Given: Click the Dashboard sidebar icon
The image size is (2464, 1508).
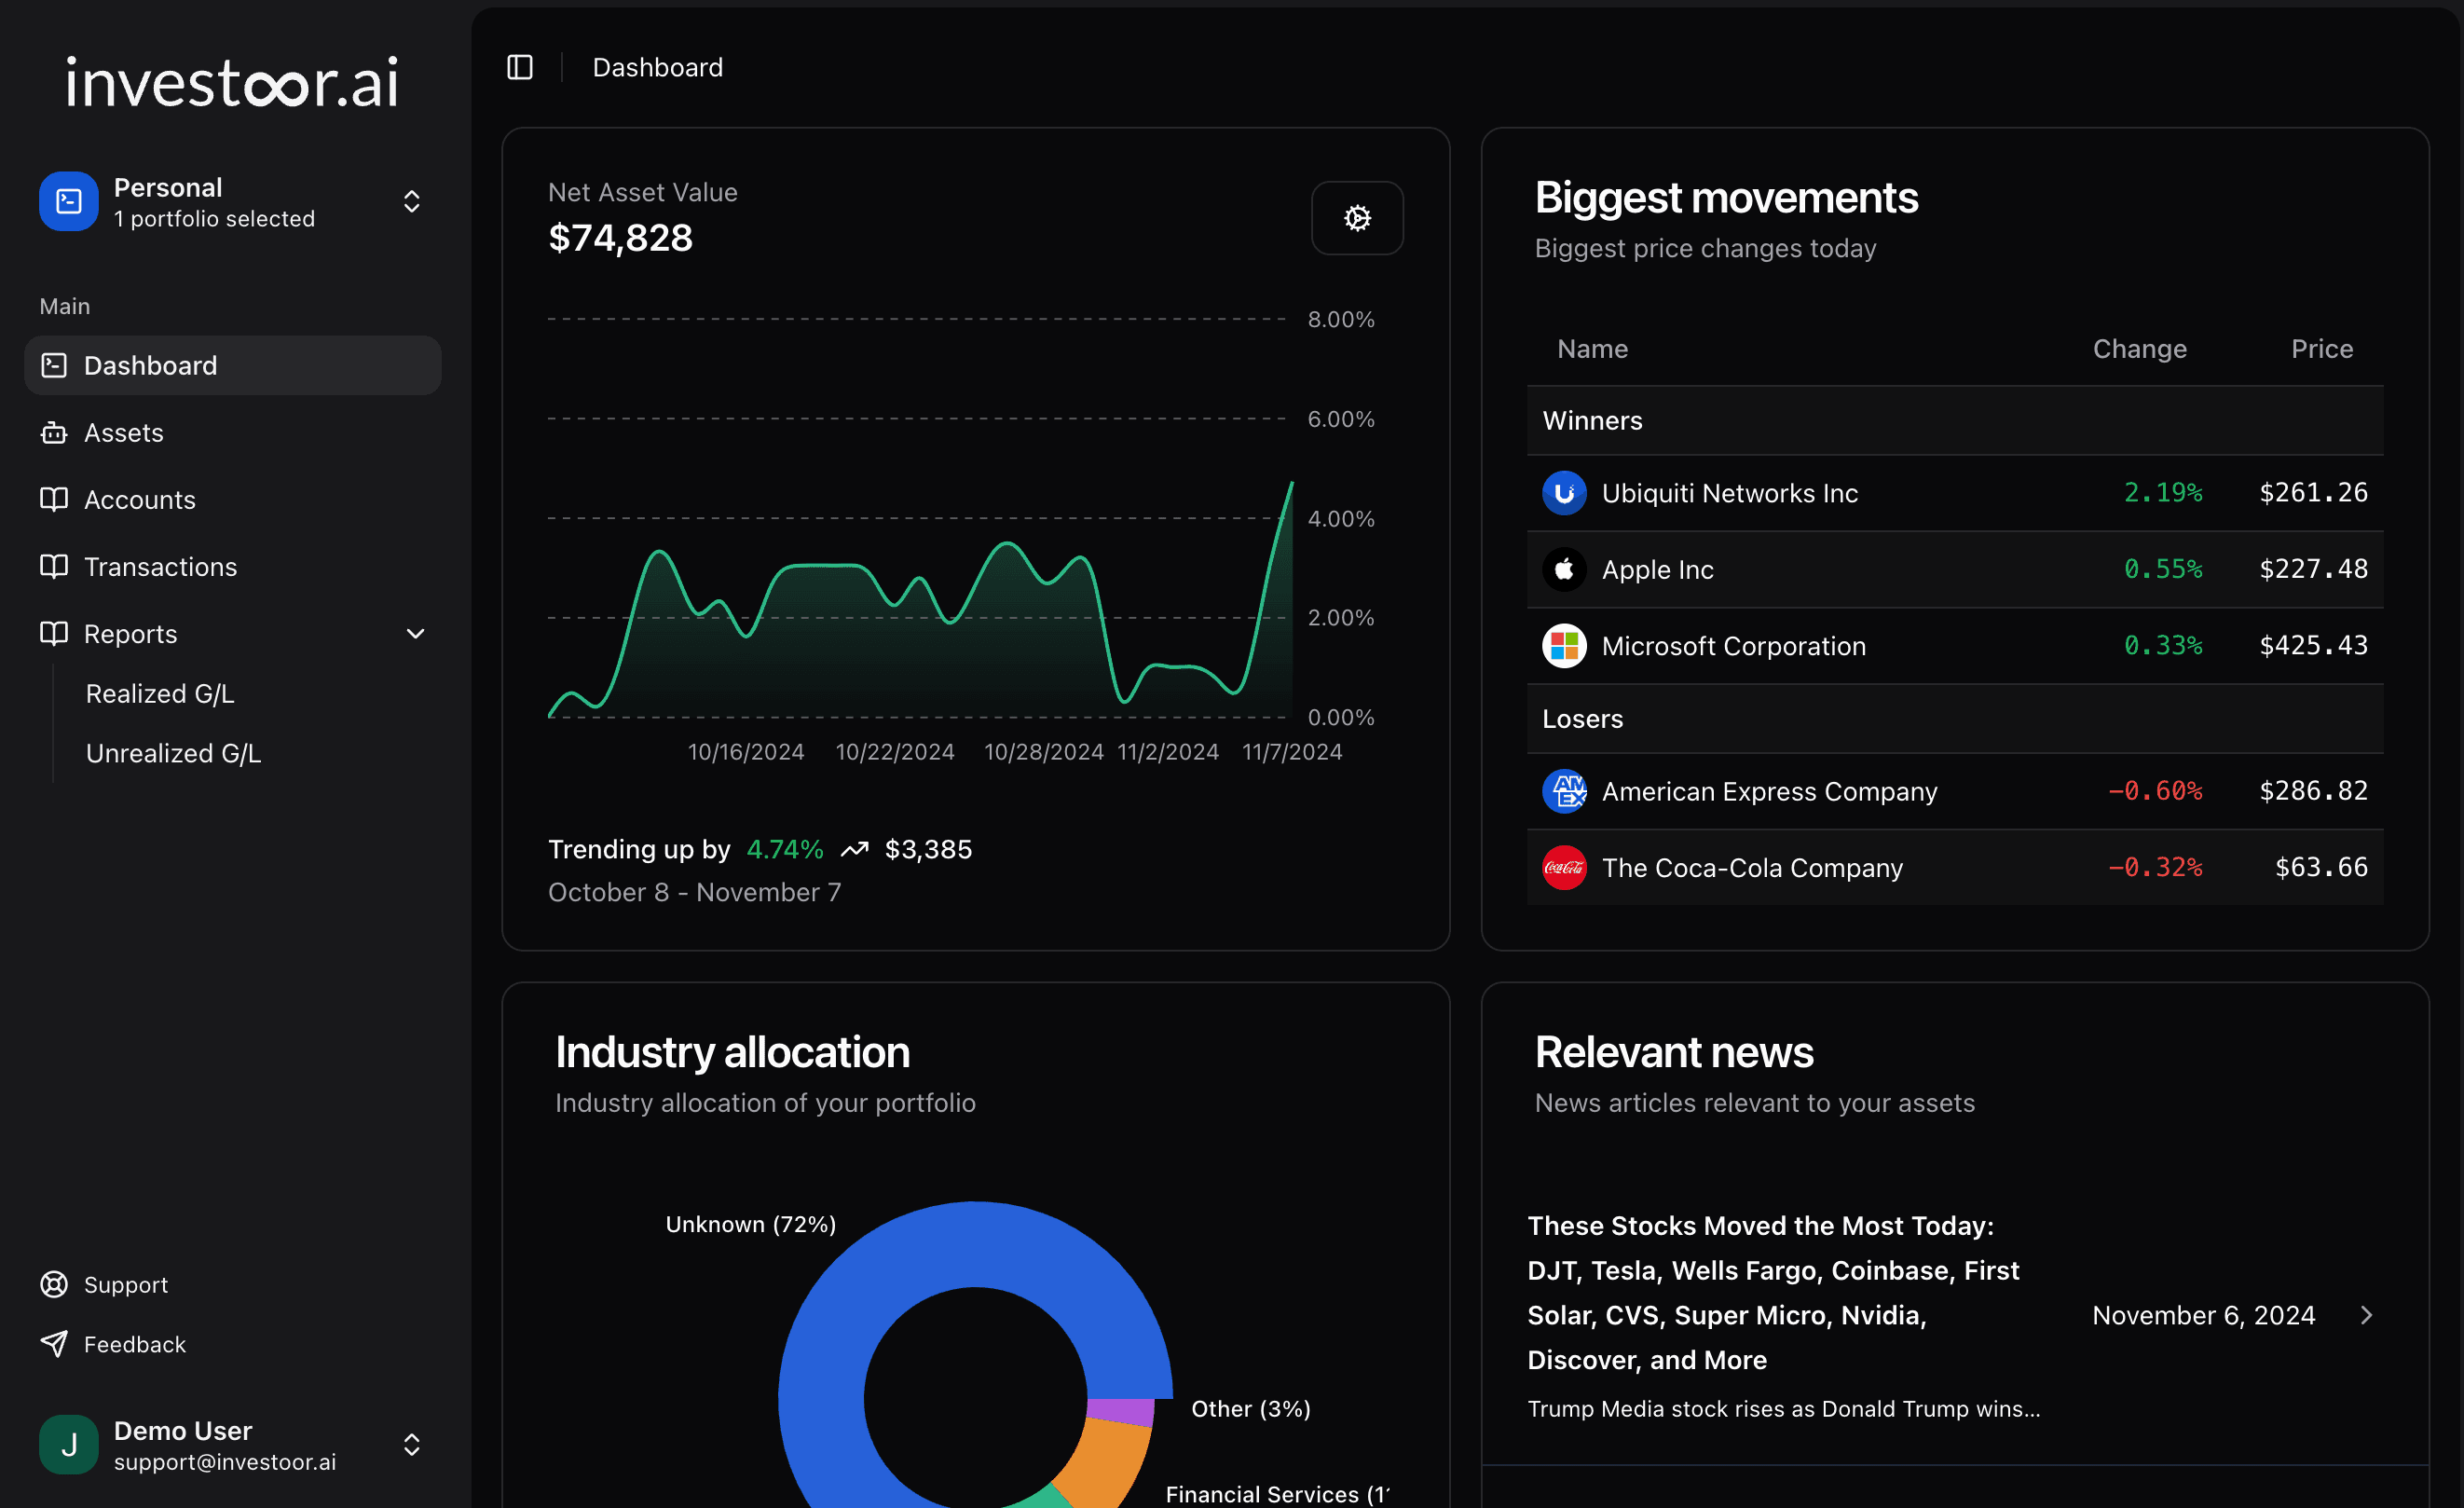Looking at the screenshot, I should (54, 365).
